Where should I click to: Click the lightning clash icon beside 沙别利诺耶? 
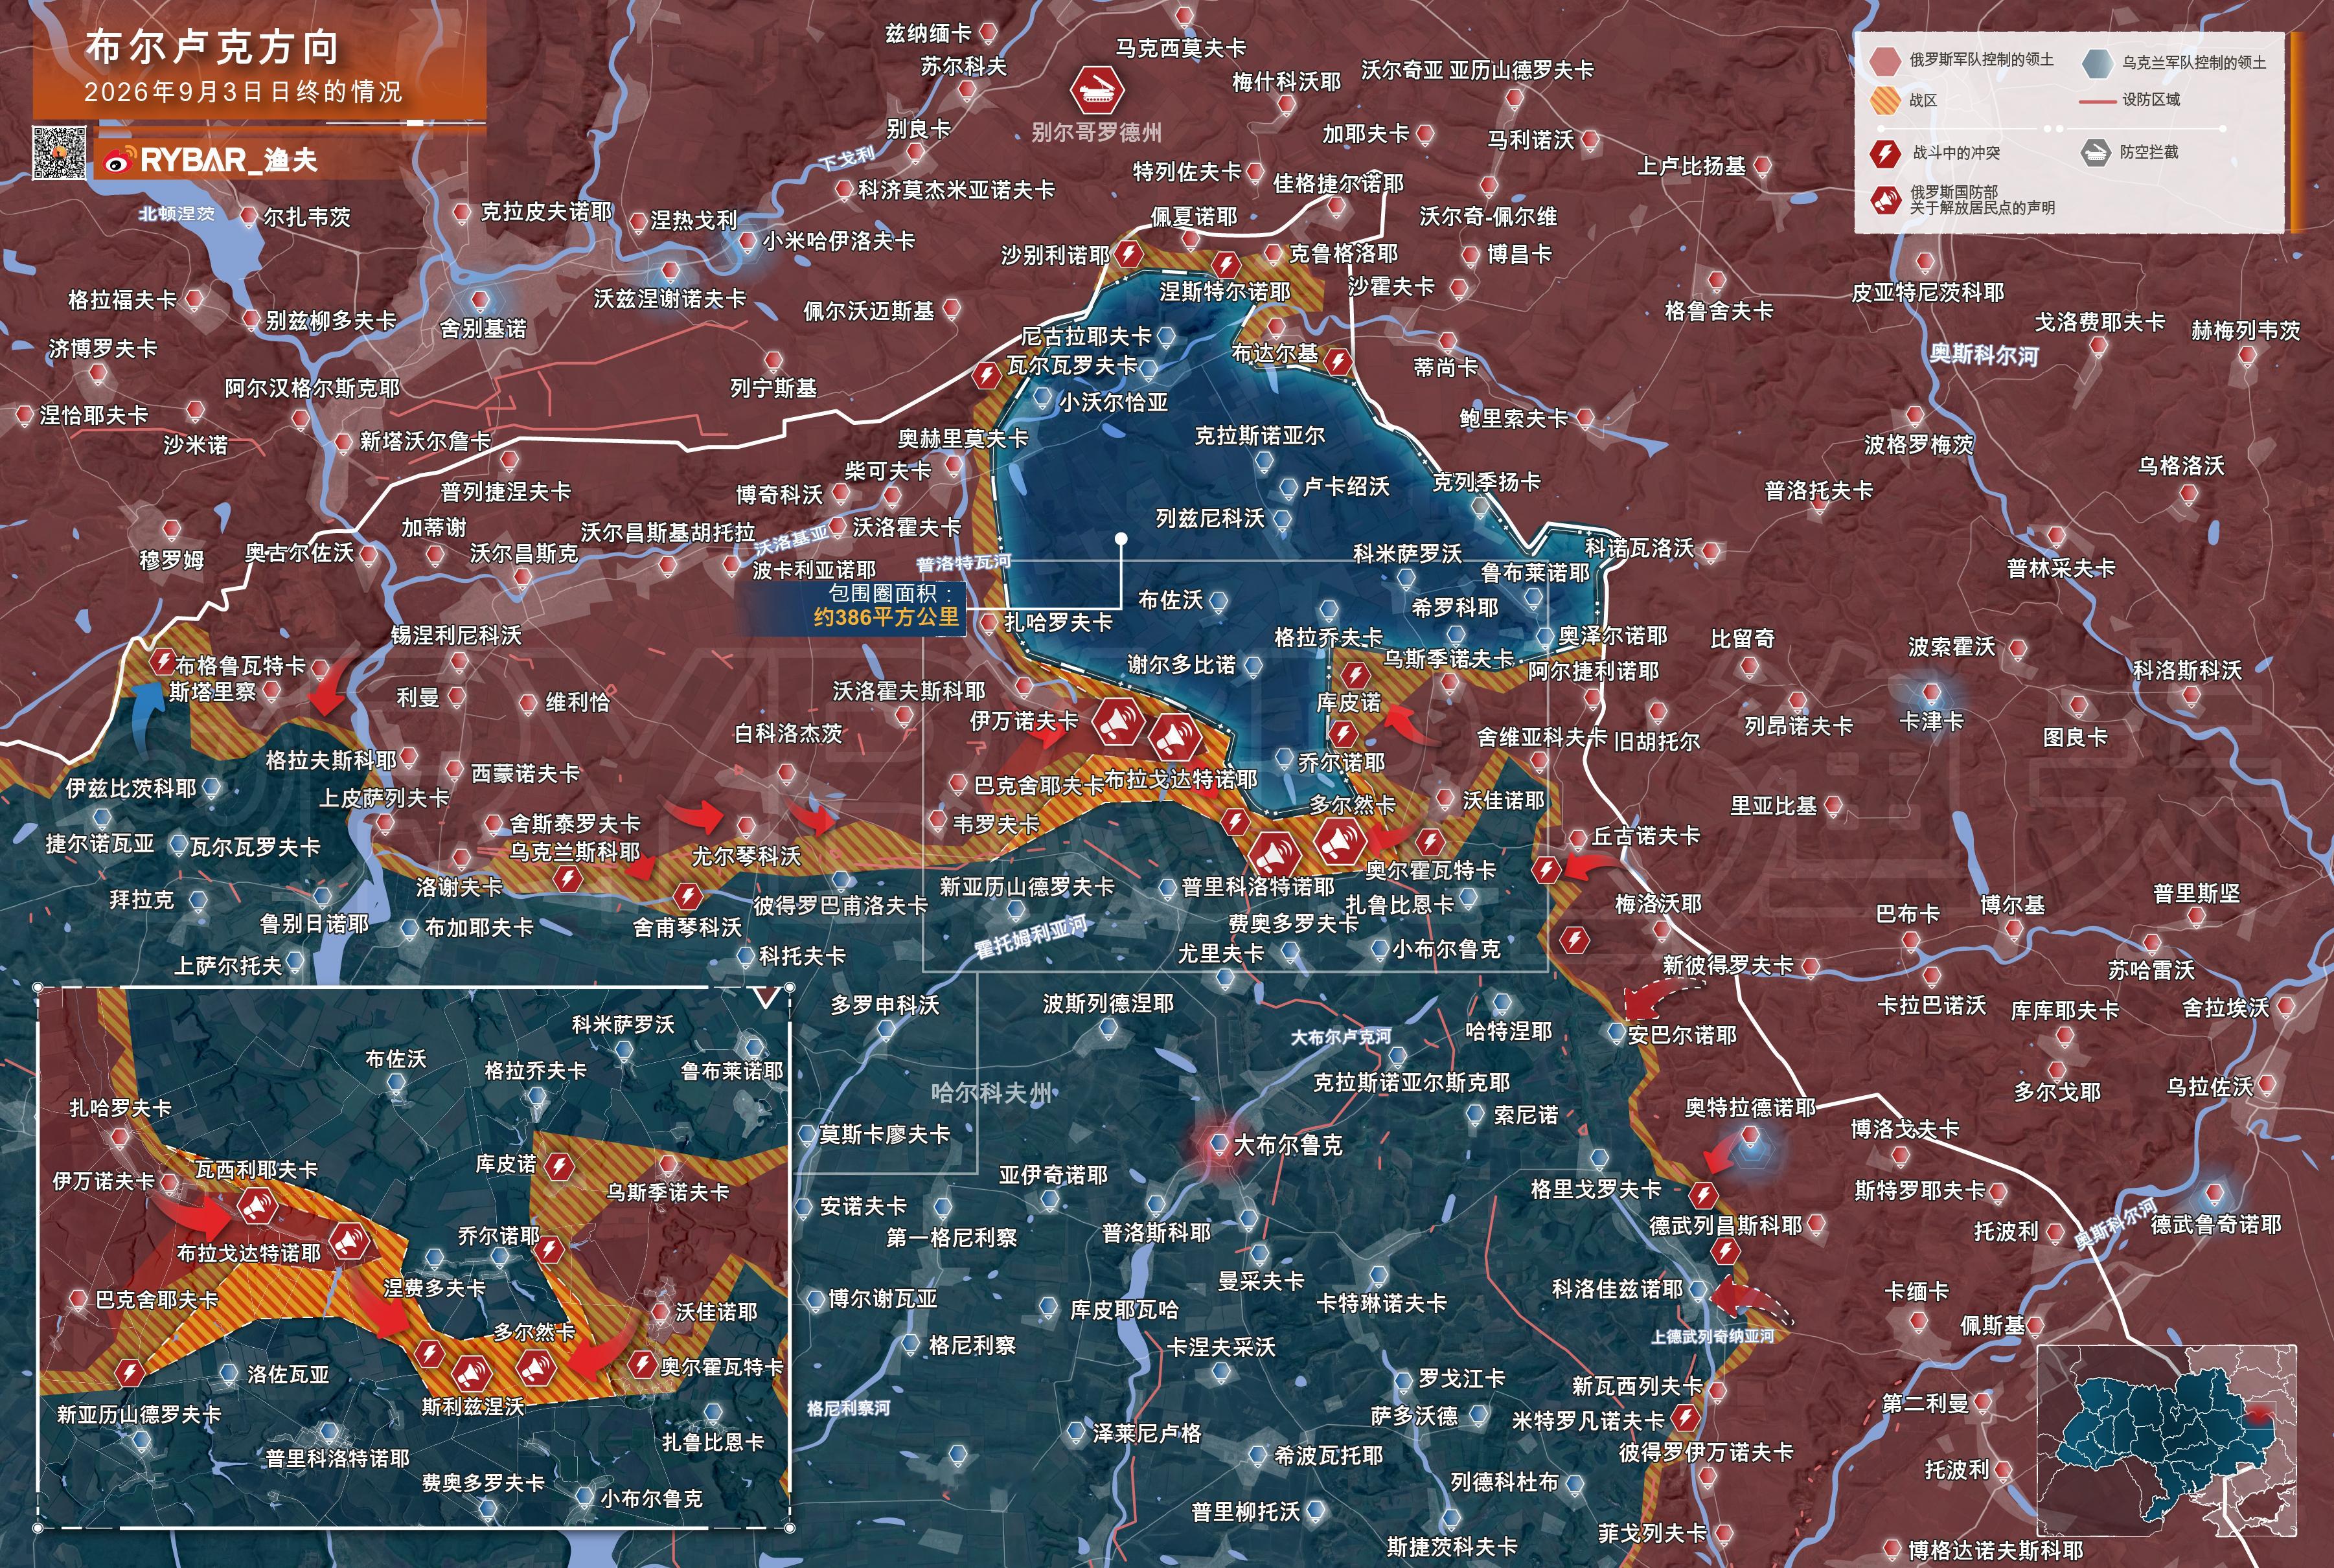pos(1129,254)
